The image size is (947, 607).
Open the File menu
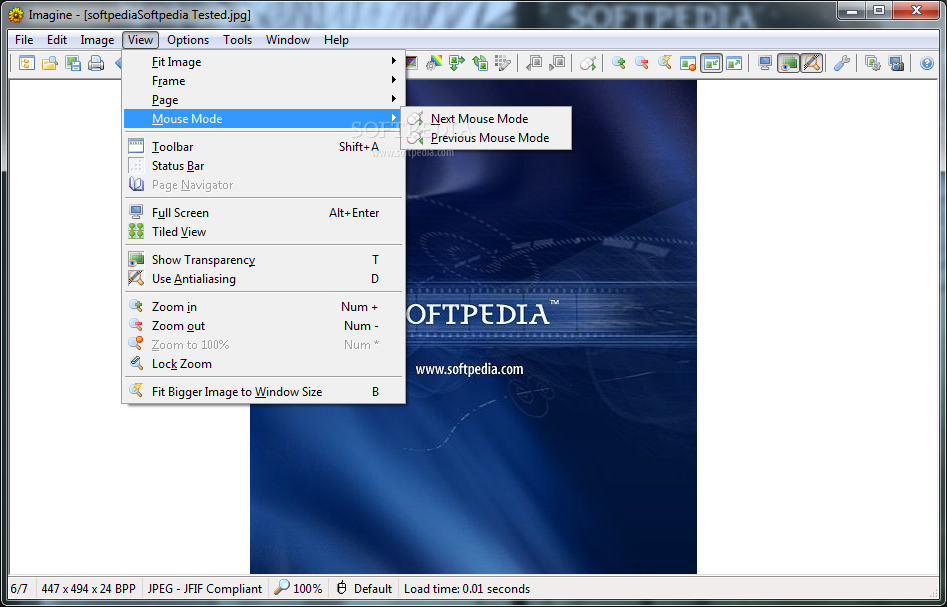(24, 40)
